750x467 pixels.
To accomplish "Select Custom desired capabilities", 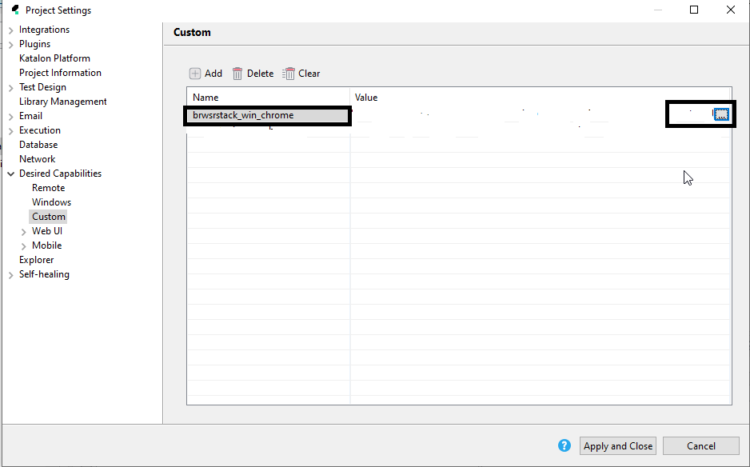I will click(48, 216).
